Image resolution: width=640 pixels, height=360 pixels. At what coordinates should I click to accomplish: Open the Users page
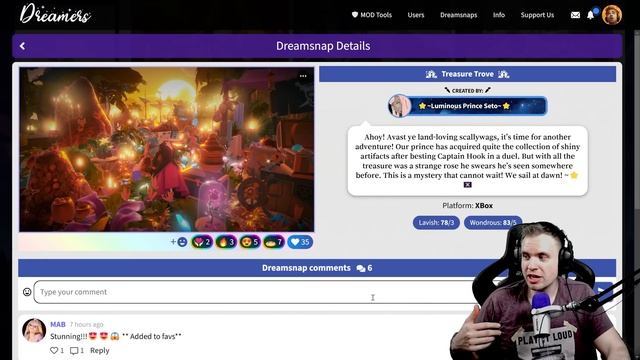416,15
